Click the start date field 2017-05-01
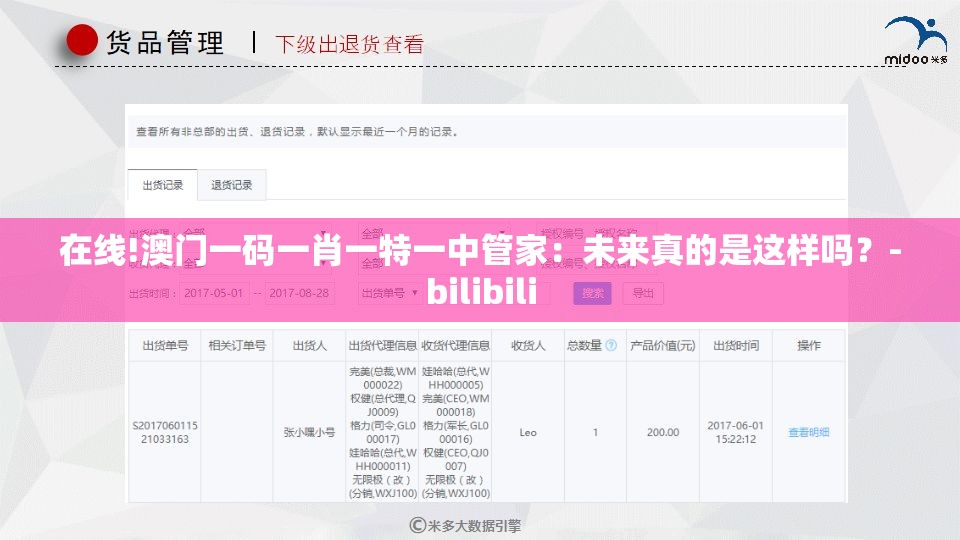This screenshot has height=540, width=960. point(214,293)
